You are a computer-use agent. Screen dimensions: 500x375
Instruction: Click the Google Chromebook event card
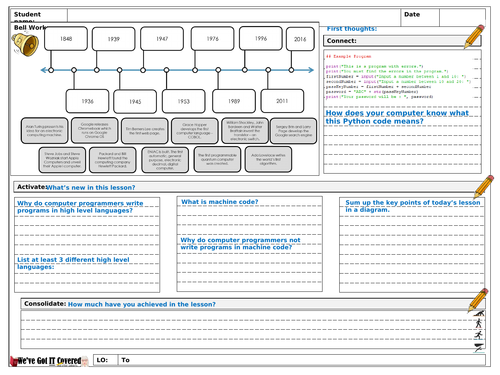tap(95, 130)
